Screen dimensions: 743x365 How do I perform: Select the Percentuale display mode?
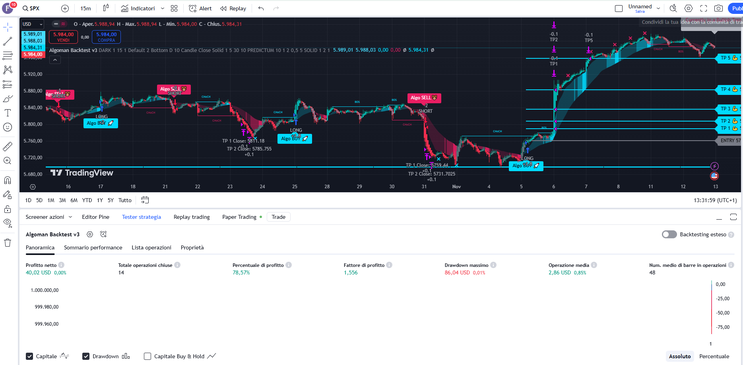pos(714,356)
